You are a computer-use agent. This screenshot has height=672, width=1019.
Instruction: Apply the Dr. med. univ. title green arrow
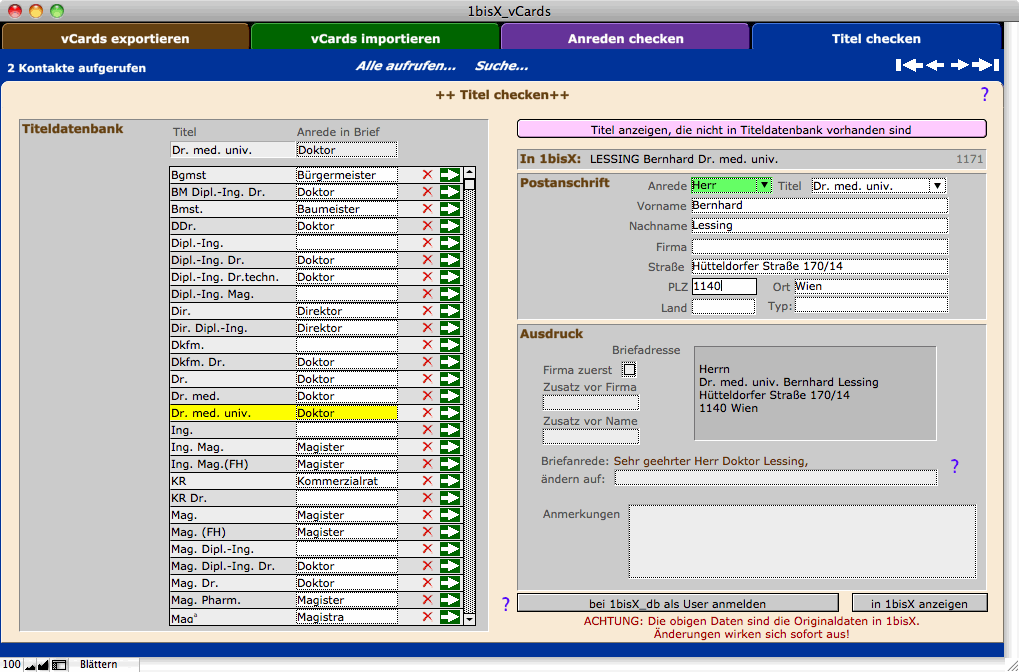click(x=449, y=413)
